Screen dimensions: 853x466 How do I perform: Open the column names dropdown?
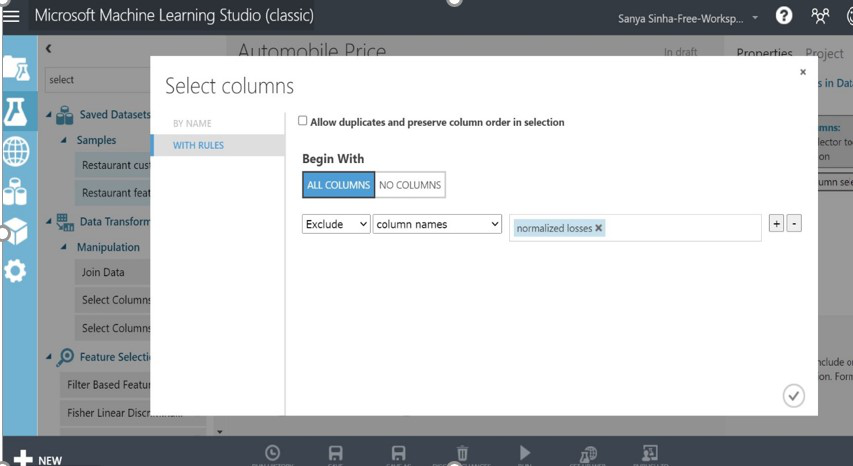coord(437,225)
